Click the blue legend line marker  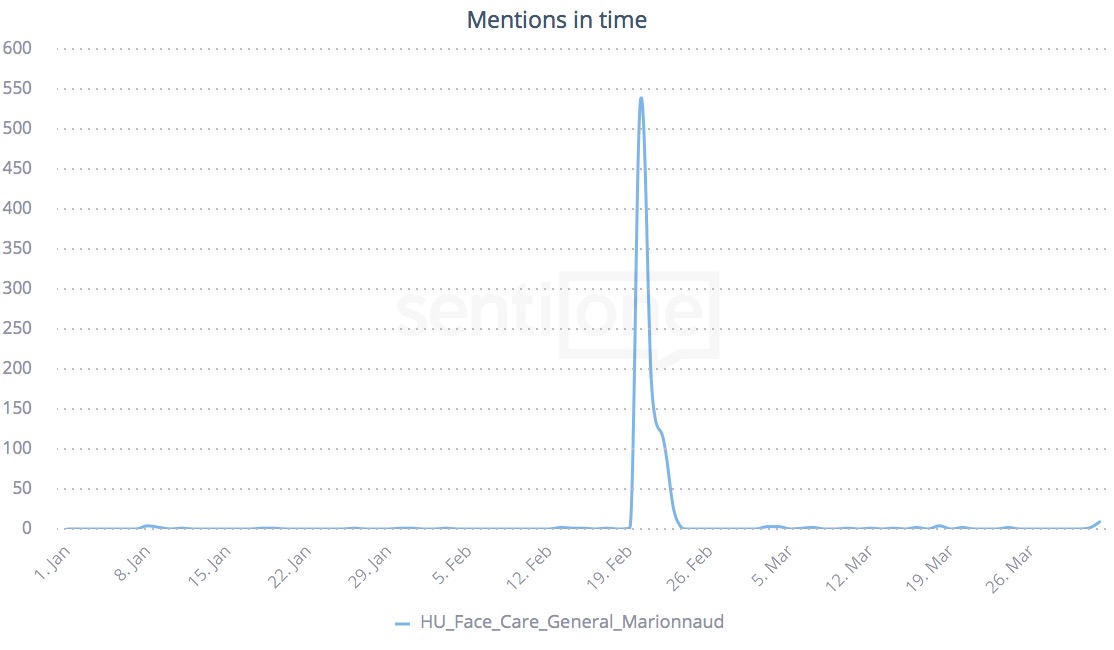[x=403, y=623]
